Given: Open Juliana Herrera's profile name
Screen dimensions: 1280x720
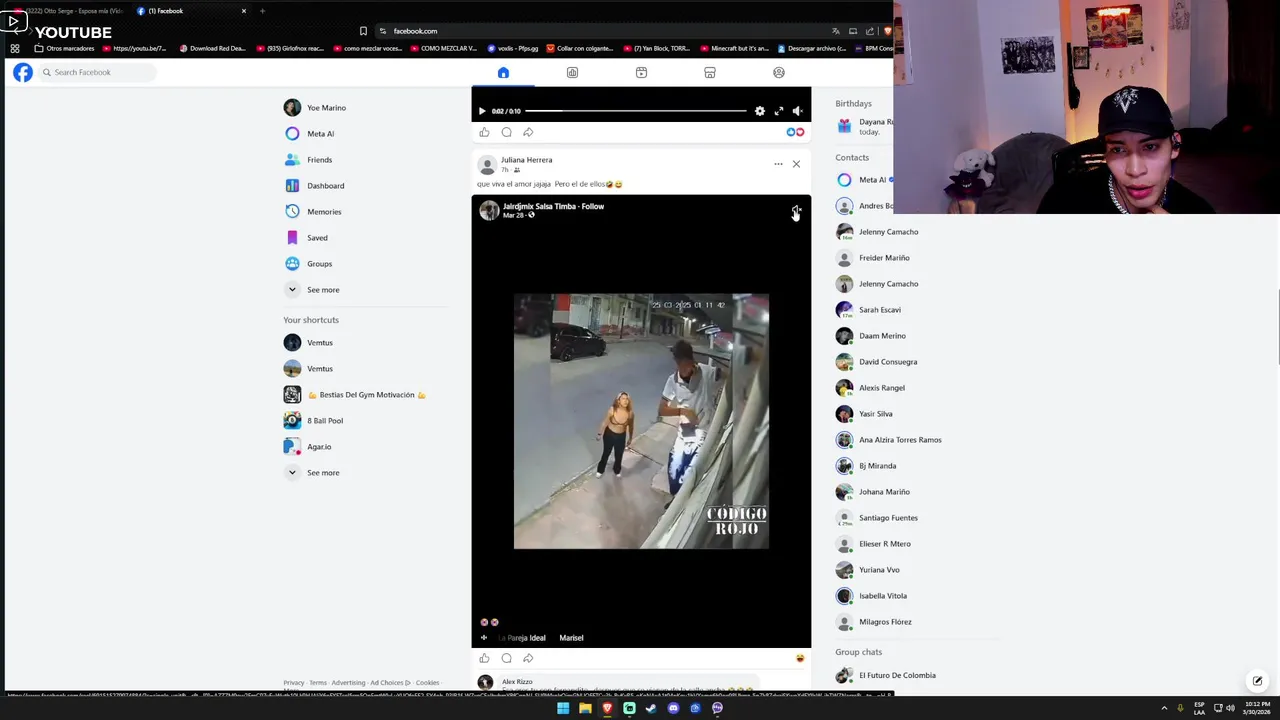Looking at the screenshot, I should tap(526, 160).
